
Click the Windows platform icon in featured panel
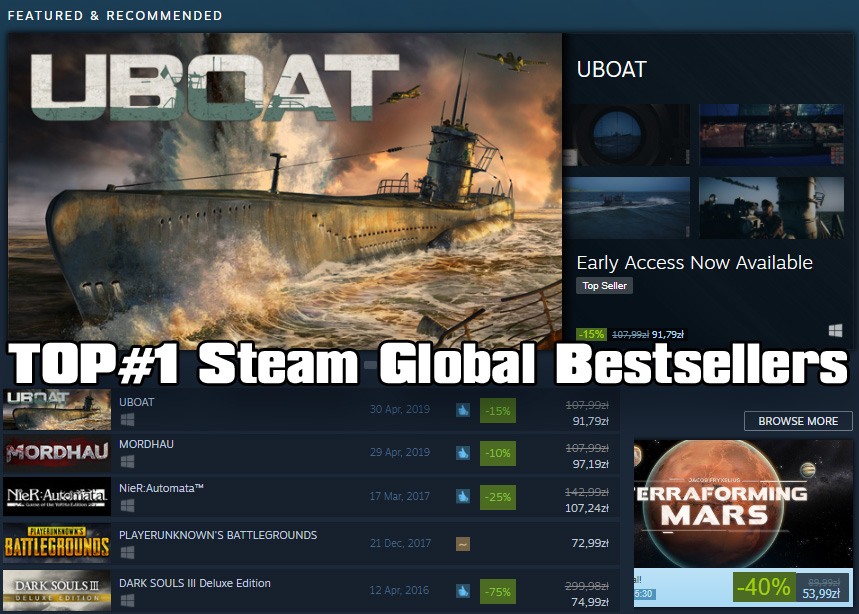coord(835,330)
